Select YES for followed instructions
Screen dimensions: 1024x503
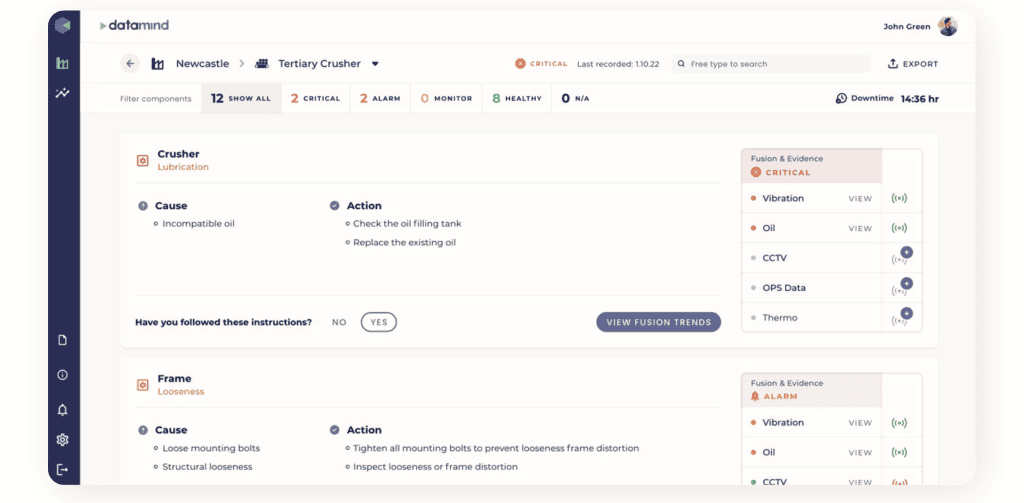point(379,322)
